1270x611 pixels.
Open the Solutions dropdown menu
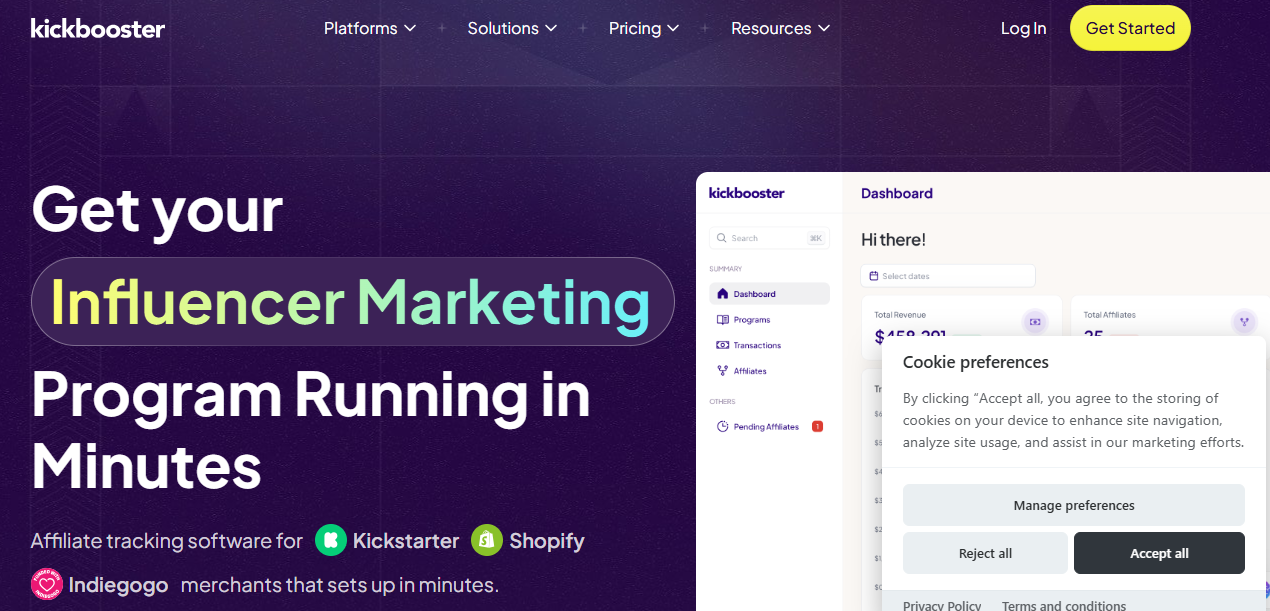pos(512,28)
